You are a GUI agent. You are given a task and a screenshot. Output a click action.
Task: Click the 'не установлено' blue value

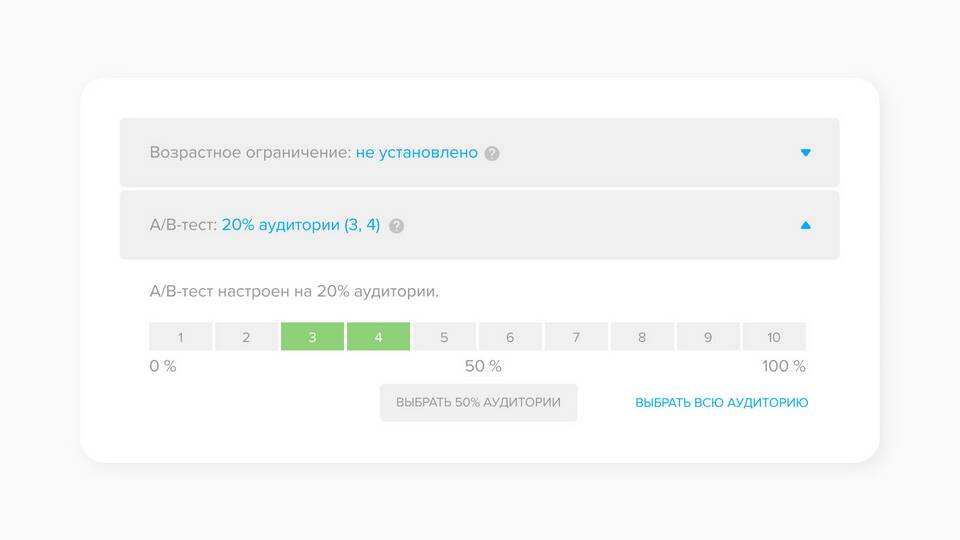416,152
